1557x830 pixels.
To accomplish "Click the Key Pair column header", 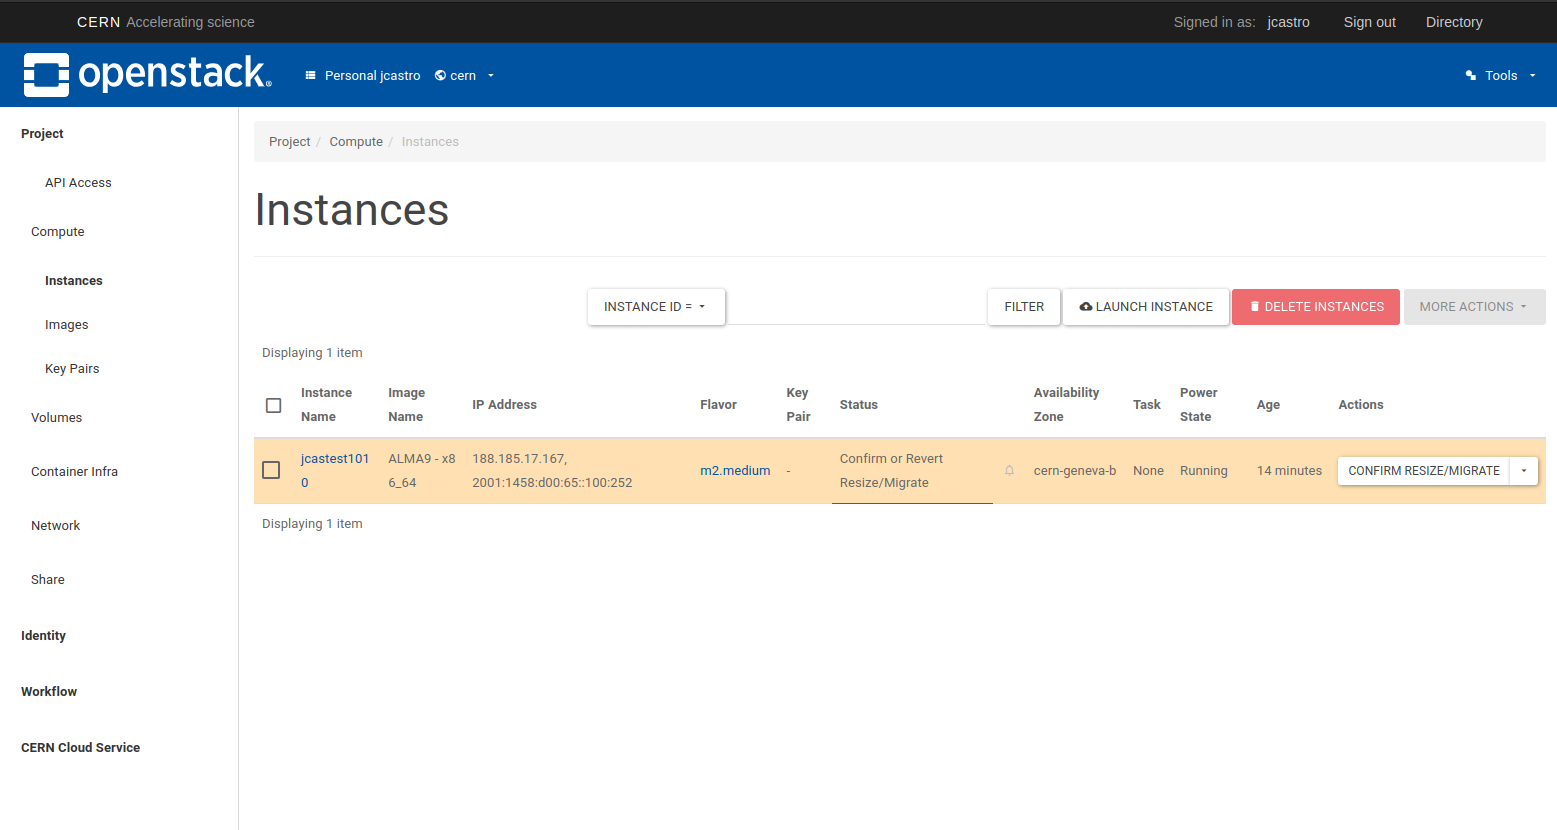I will point(798,405).
